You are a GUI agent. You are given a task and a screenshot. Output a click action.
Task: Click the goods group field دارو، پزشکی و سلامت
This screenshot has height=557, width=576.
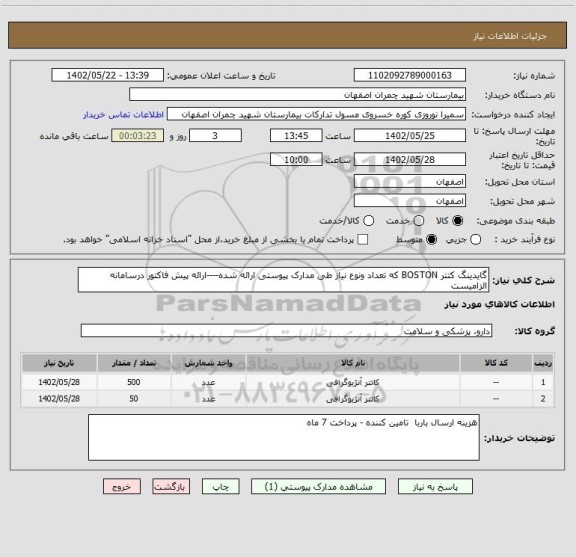(286, 331)
